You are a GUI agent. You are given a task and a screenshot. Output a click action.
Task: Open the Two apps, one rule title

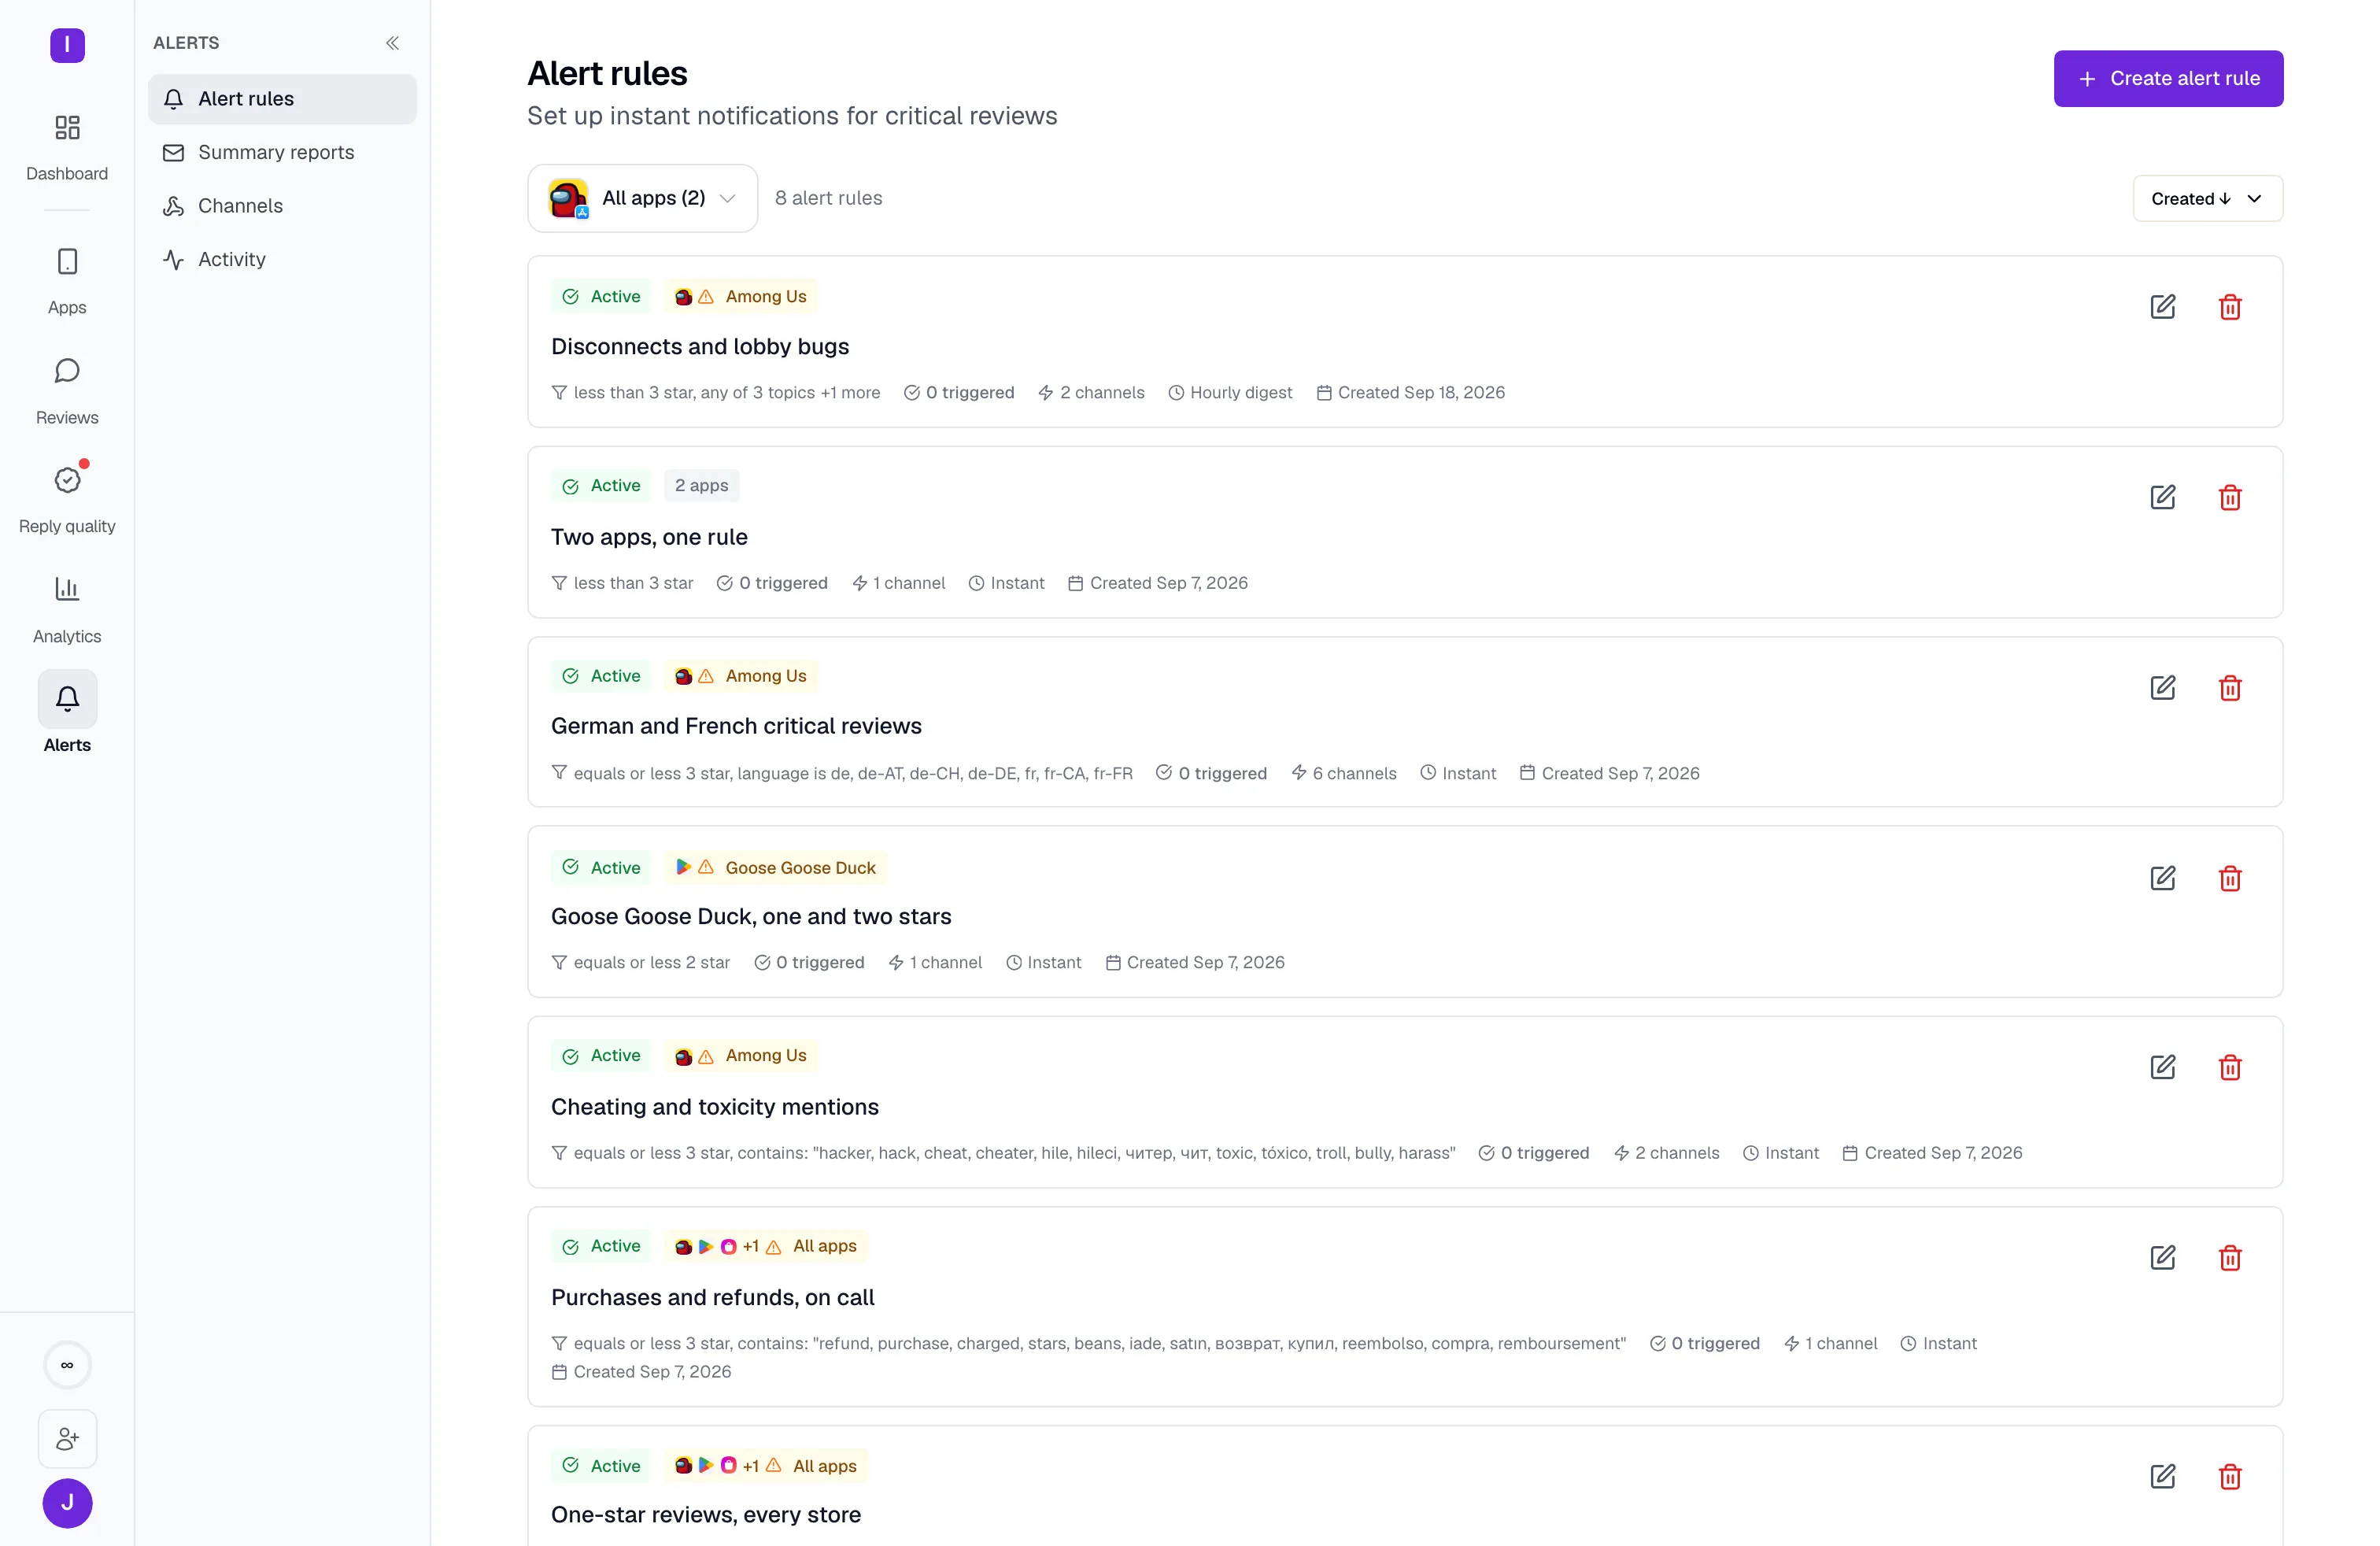[649, 537]
